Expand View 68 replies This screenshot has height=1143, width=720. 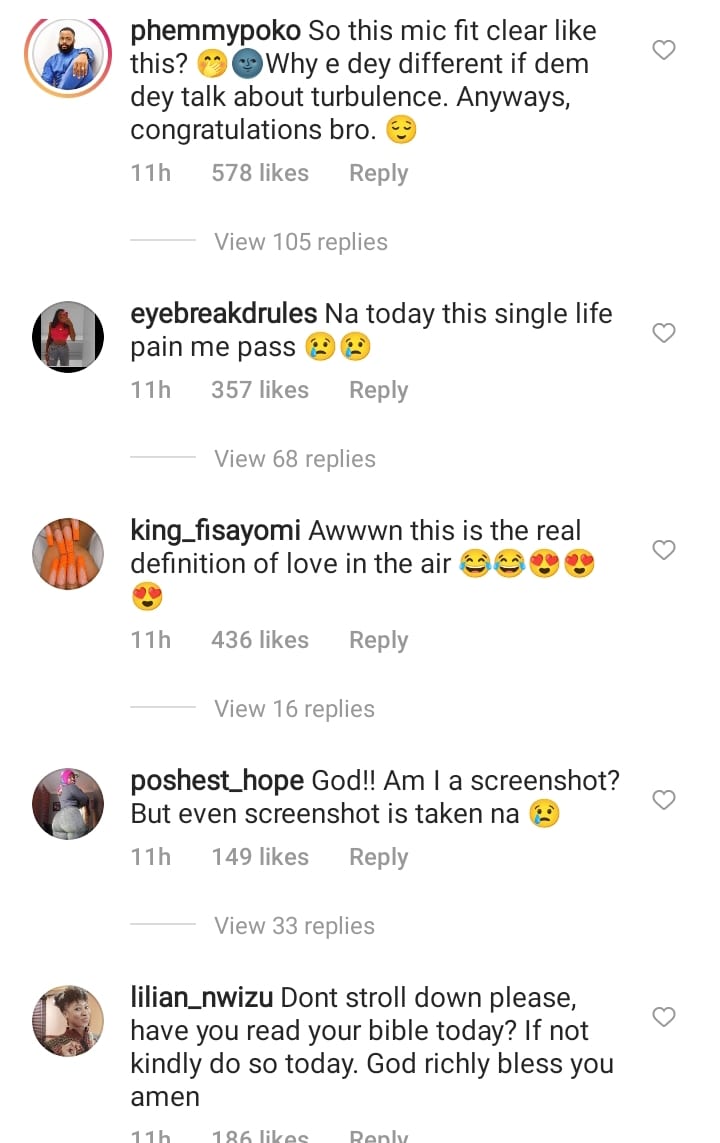(x=294, y=459)
